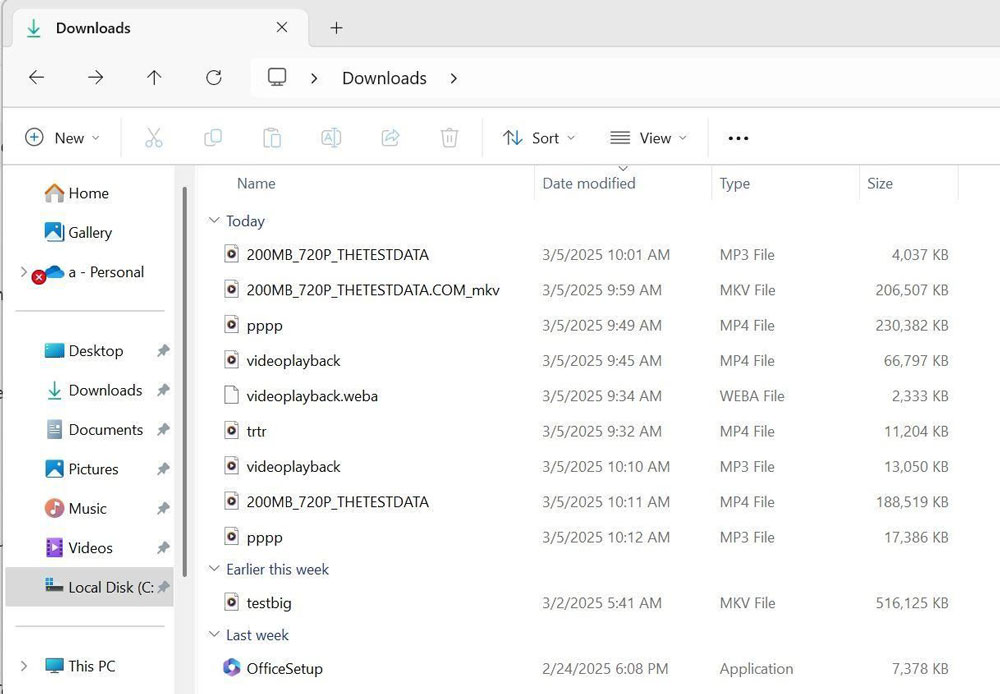Viewport: 1000px width, 694px height.
Task: Expand the a - Personal OneDrive node
Action: [x=24, y=272]
